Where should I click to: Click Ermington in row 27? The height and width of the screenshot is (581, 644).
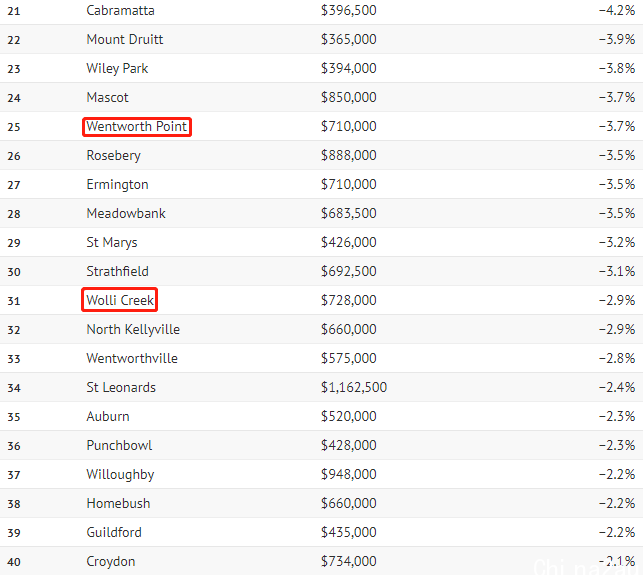(x=117, y=185)
